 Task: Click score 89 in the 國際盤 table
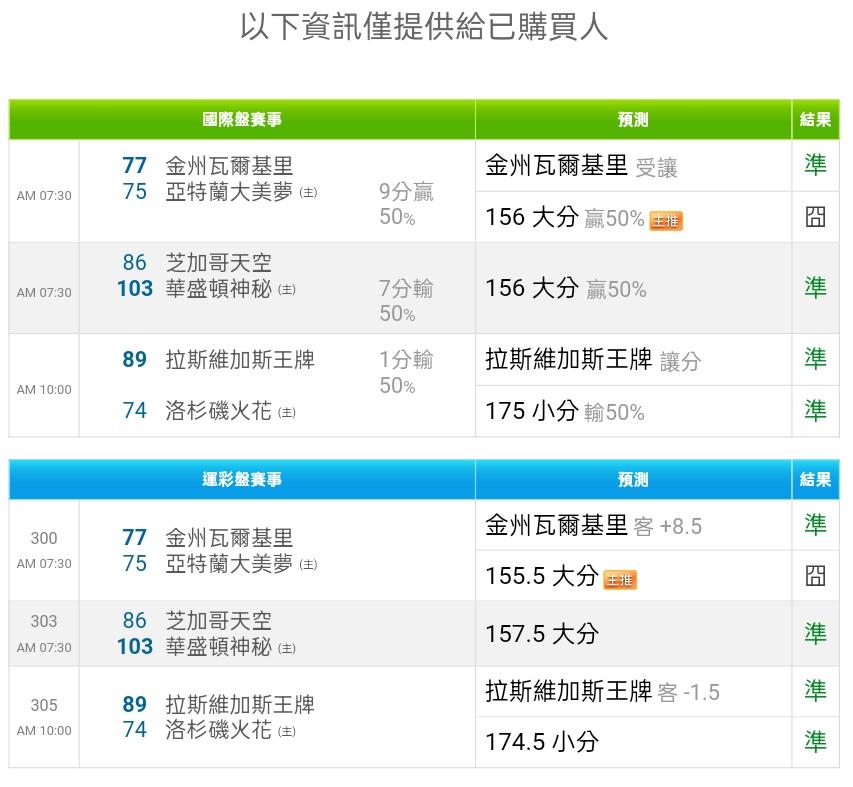[x=135, y=359]
